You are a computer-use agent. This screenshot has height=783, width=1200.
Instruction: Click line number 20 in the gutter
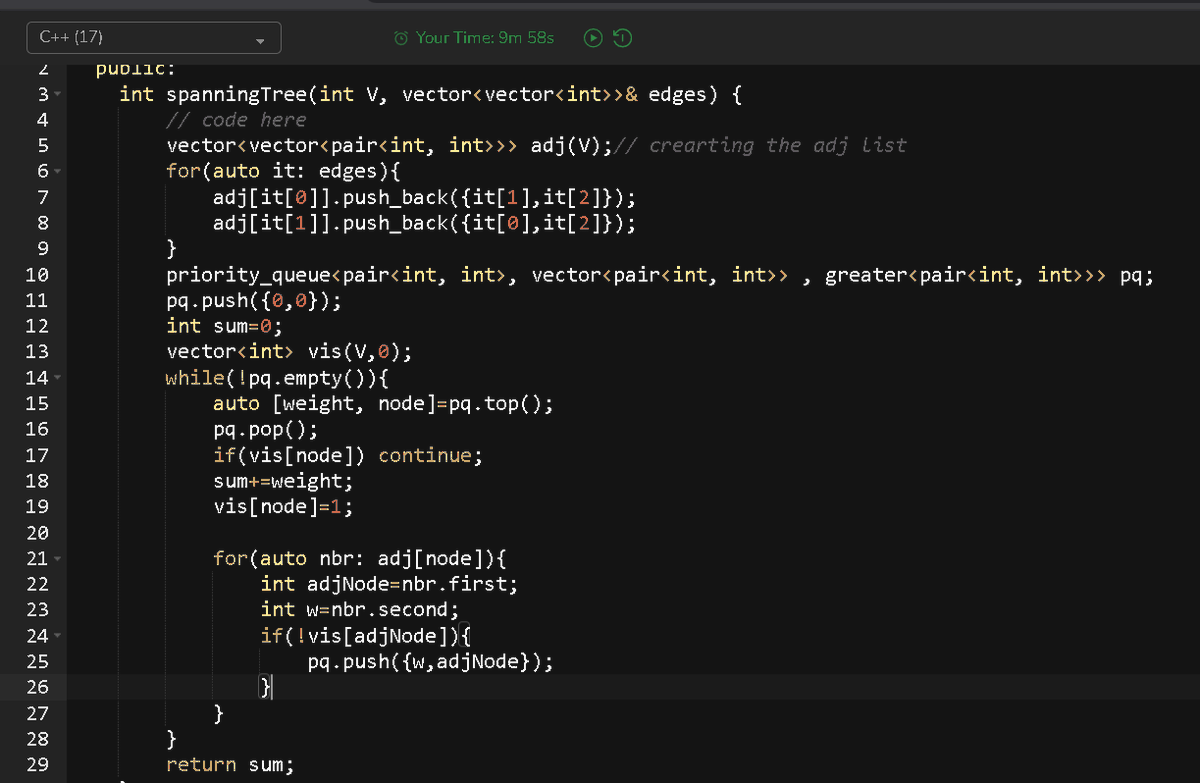point(36,533)
